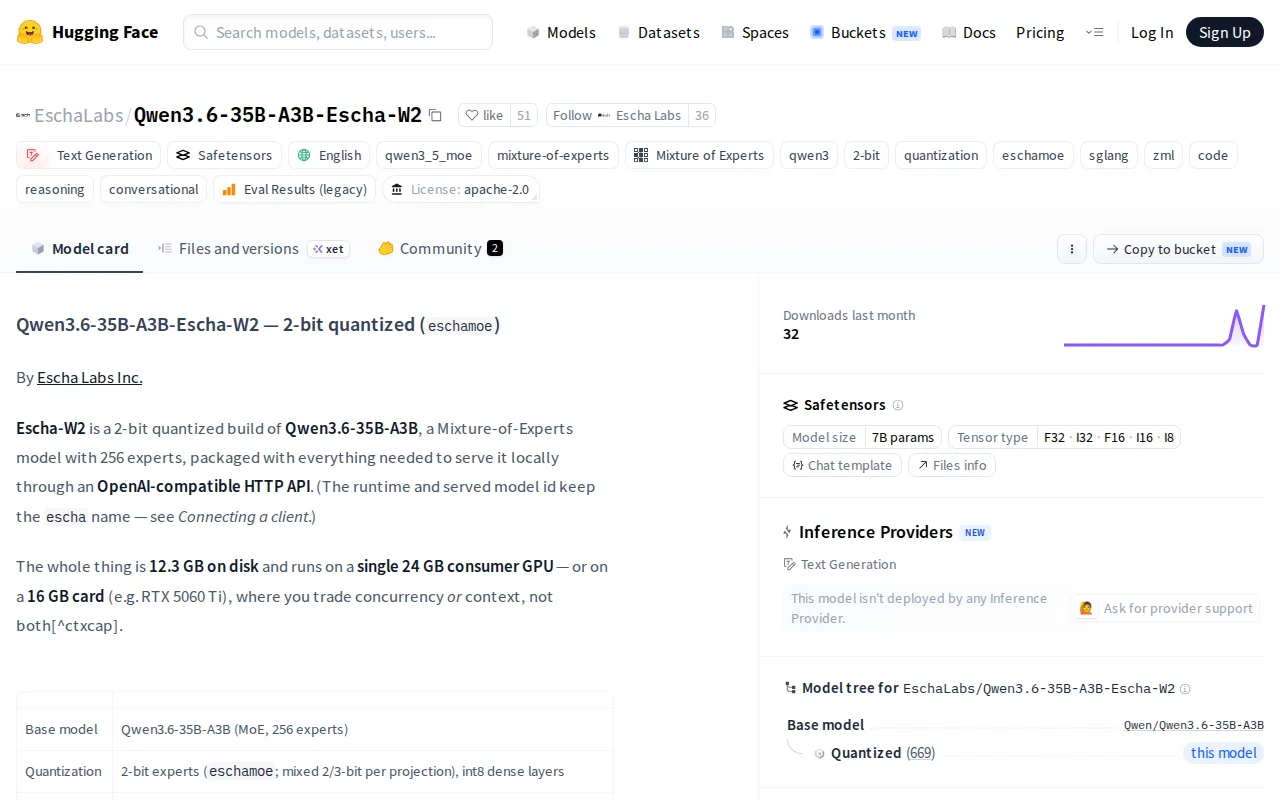This screenshot has width=1280, height=800.
Task: Open Eval Results (legacy) tag
Action: tap(295, 189)
